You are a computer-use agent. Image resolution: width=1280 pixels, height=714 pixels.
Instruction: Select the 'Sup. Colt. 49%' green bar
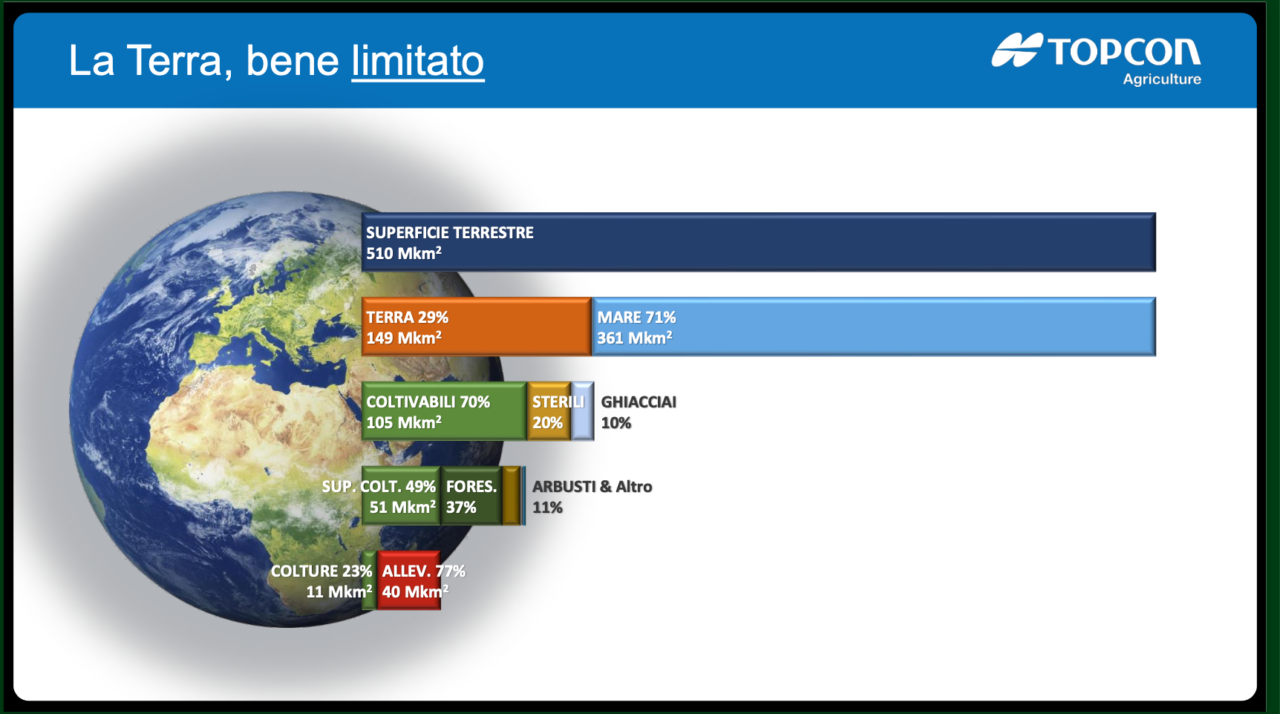[x=401, y=496]
